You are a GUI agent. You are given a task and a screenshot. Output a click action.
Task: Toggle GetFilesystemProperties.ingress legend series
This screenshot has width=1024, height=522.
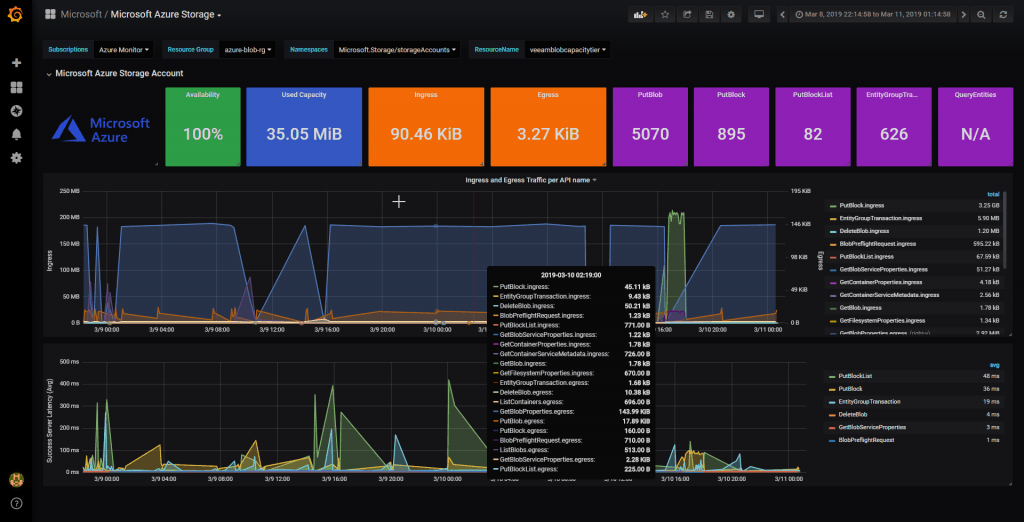click(882, 320)
